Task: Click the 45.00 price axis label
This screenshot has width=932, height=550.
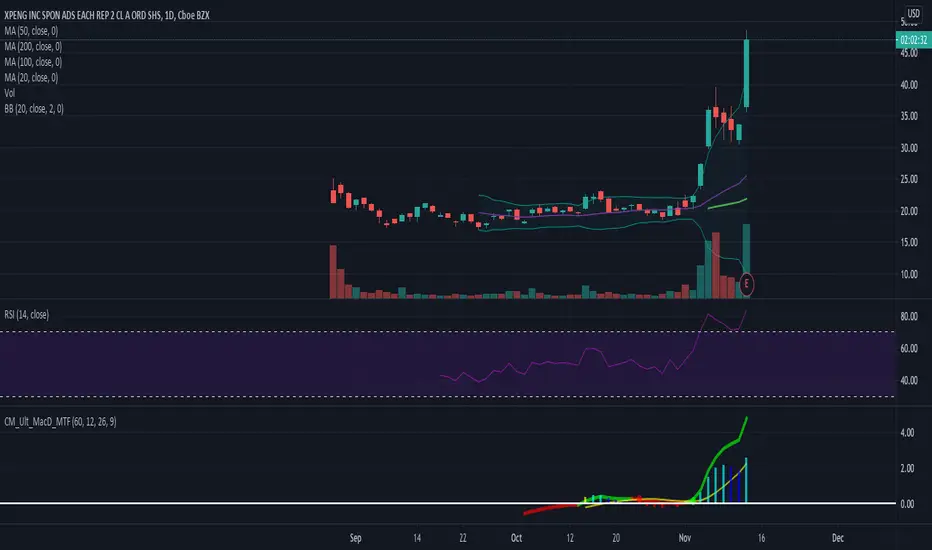Action: coord(909,54)
